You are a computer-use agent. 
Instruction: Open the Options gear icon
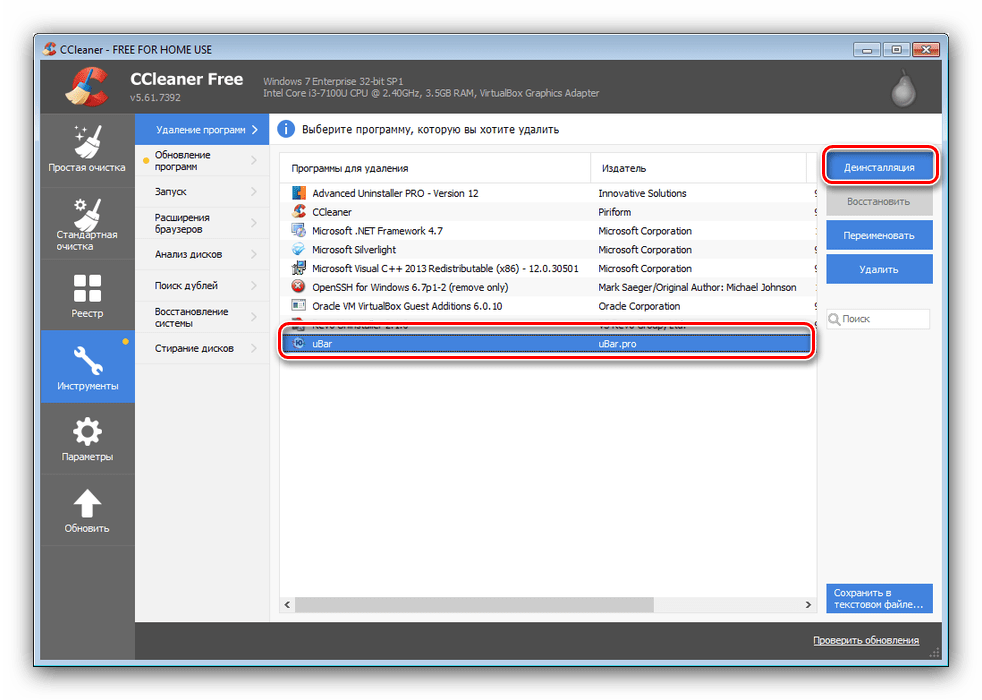[87, 431]
